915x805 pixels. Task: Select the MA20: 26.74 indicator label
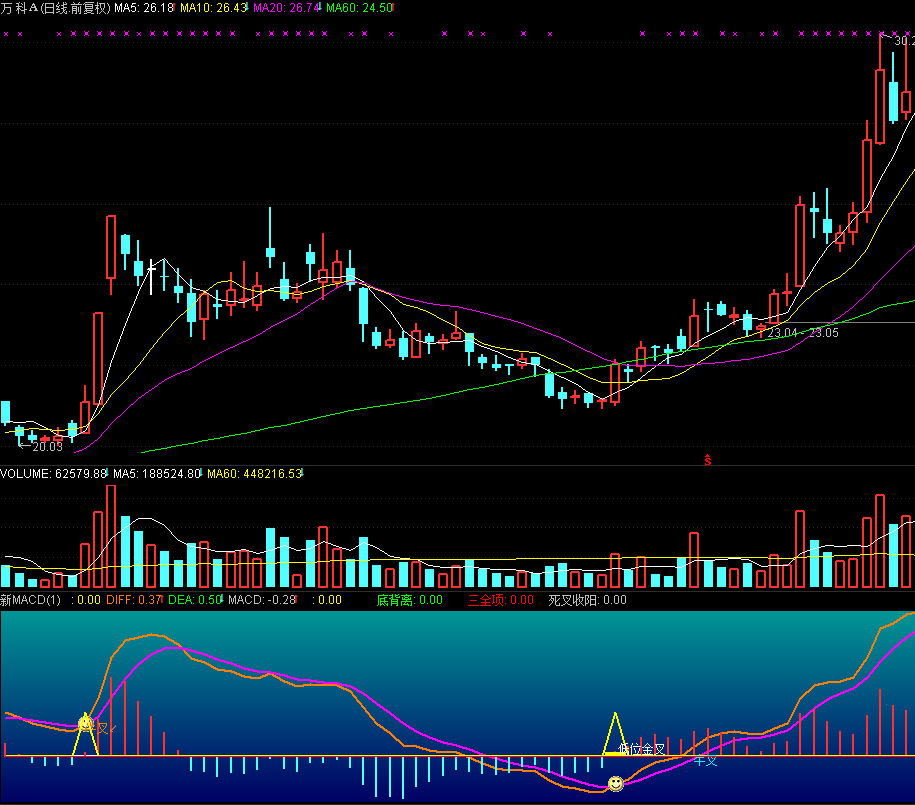(x=287, y=8)
